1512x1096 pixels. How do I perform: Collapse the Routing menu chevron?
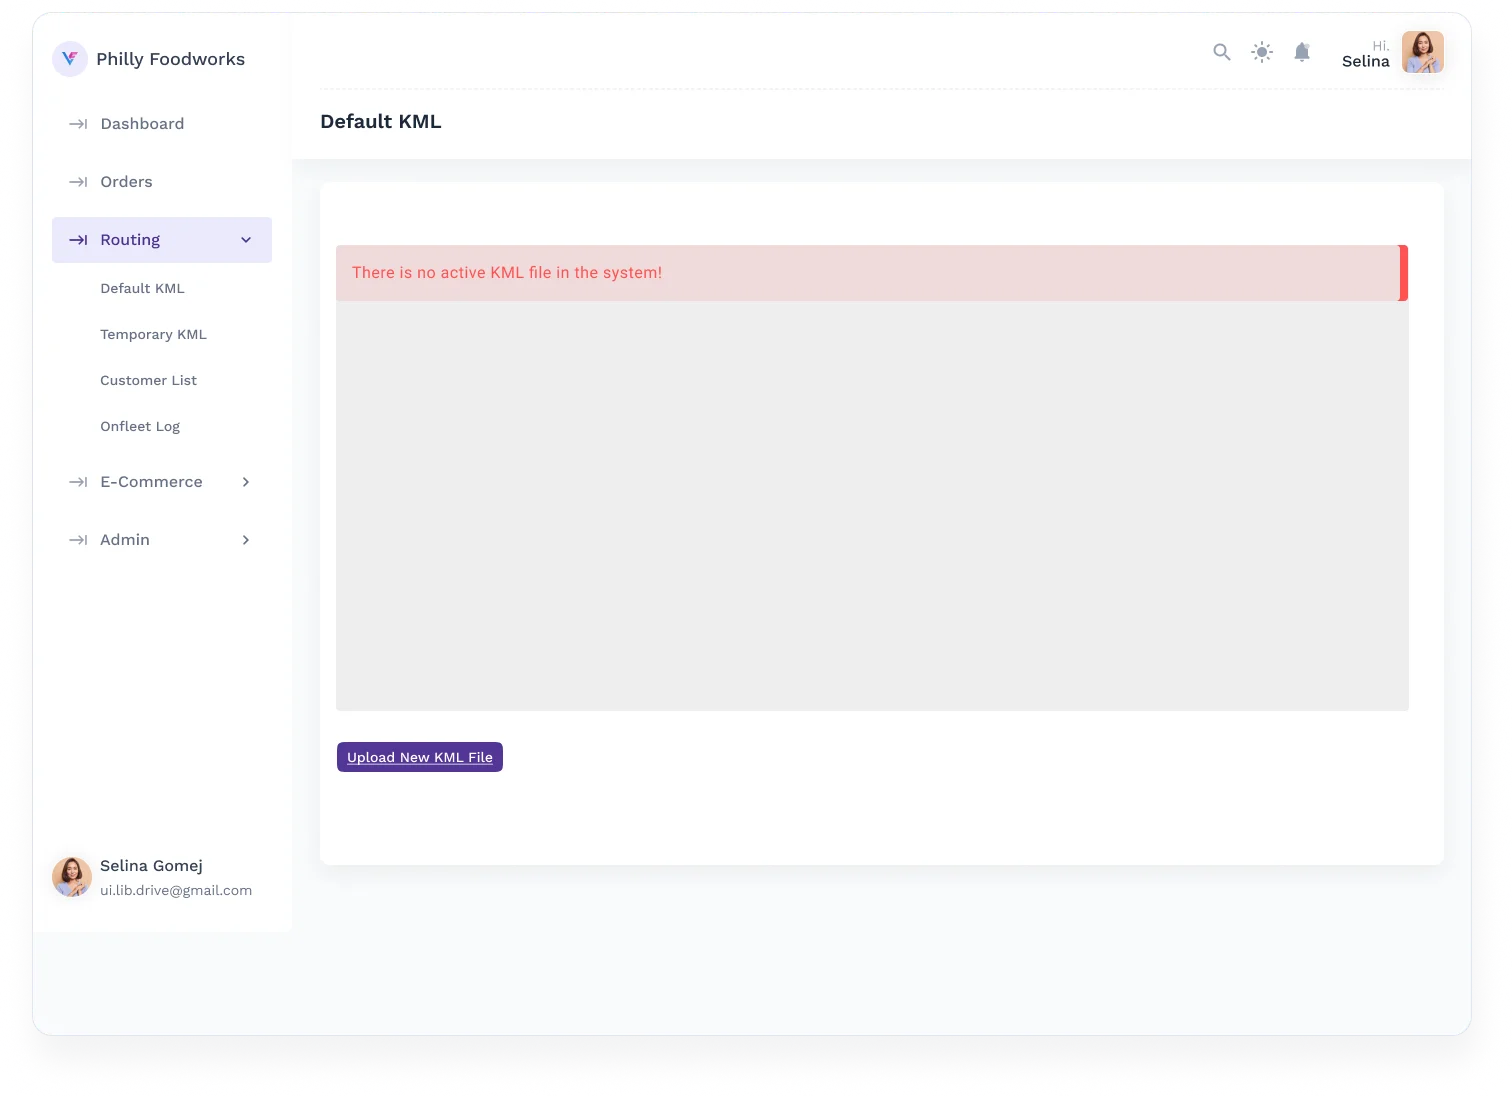[x=246, y=240]
